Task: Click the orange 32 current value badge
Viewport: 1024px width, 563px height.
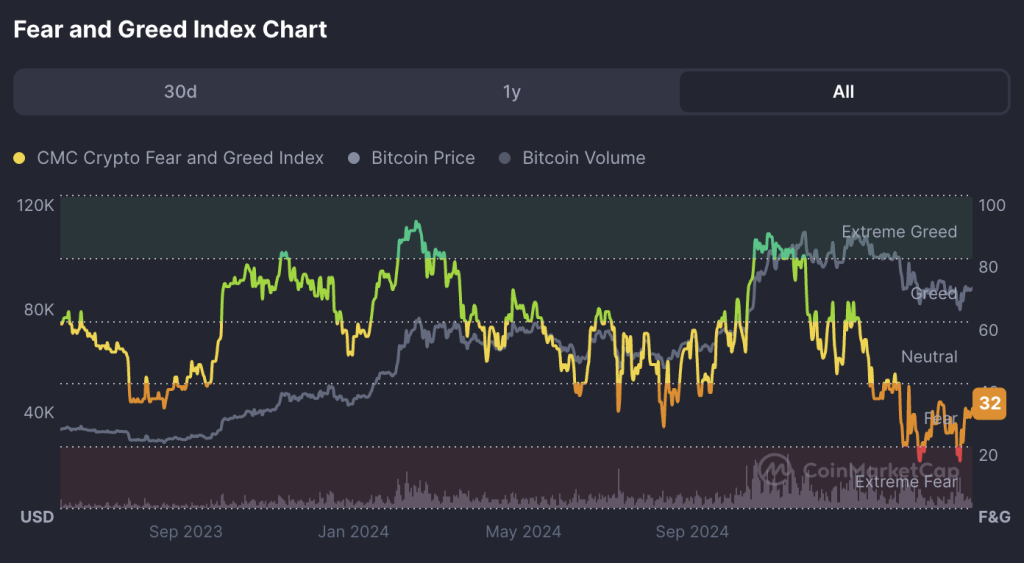Action: coord(989,403)
